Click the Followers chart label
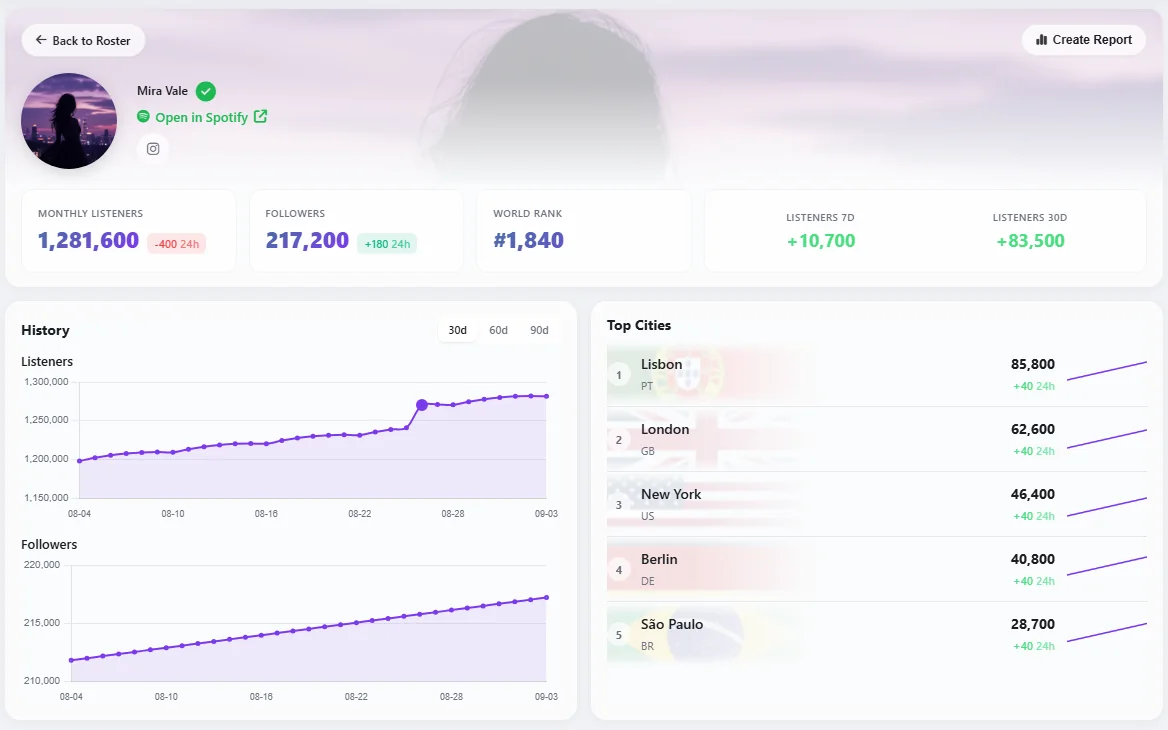The image size is (1168, 730). click(49, 545)
